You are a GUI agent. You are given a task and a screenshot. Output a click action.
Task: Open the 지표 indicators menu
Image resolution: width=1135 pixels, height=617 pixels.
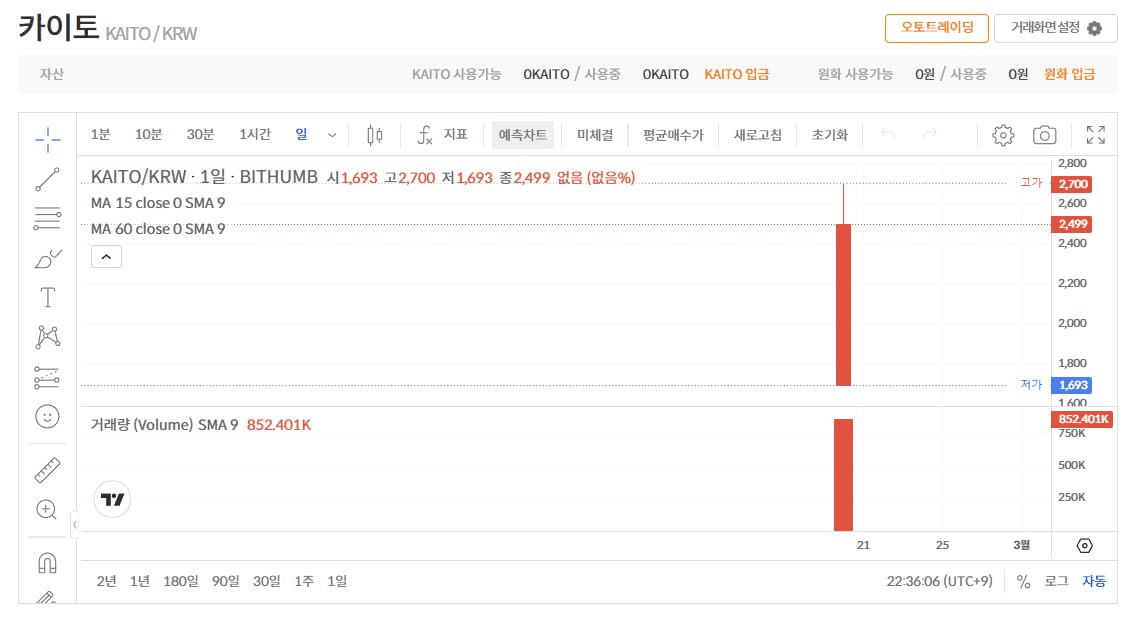point(442,135)
